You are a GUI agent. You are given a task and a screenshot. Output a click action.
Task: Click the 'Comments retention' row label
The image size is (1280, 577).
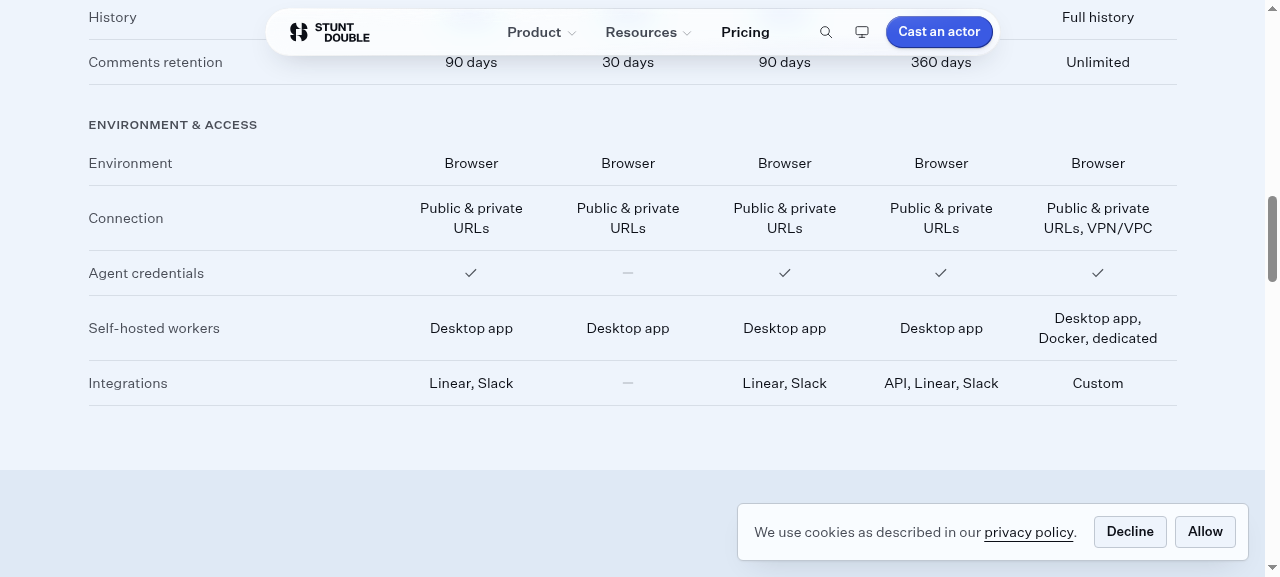155,62
